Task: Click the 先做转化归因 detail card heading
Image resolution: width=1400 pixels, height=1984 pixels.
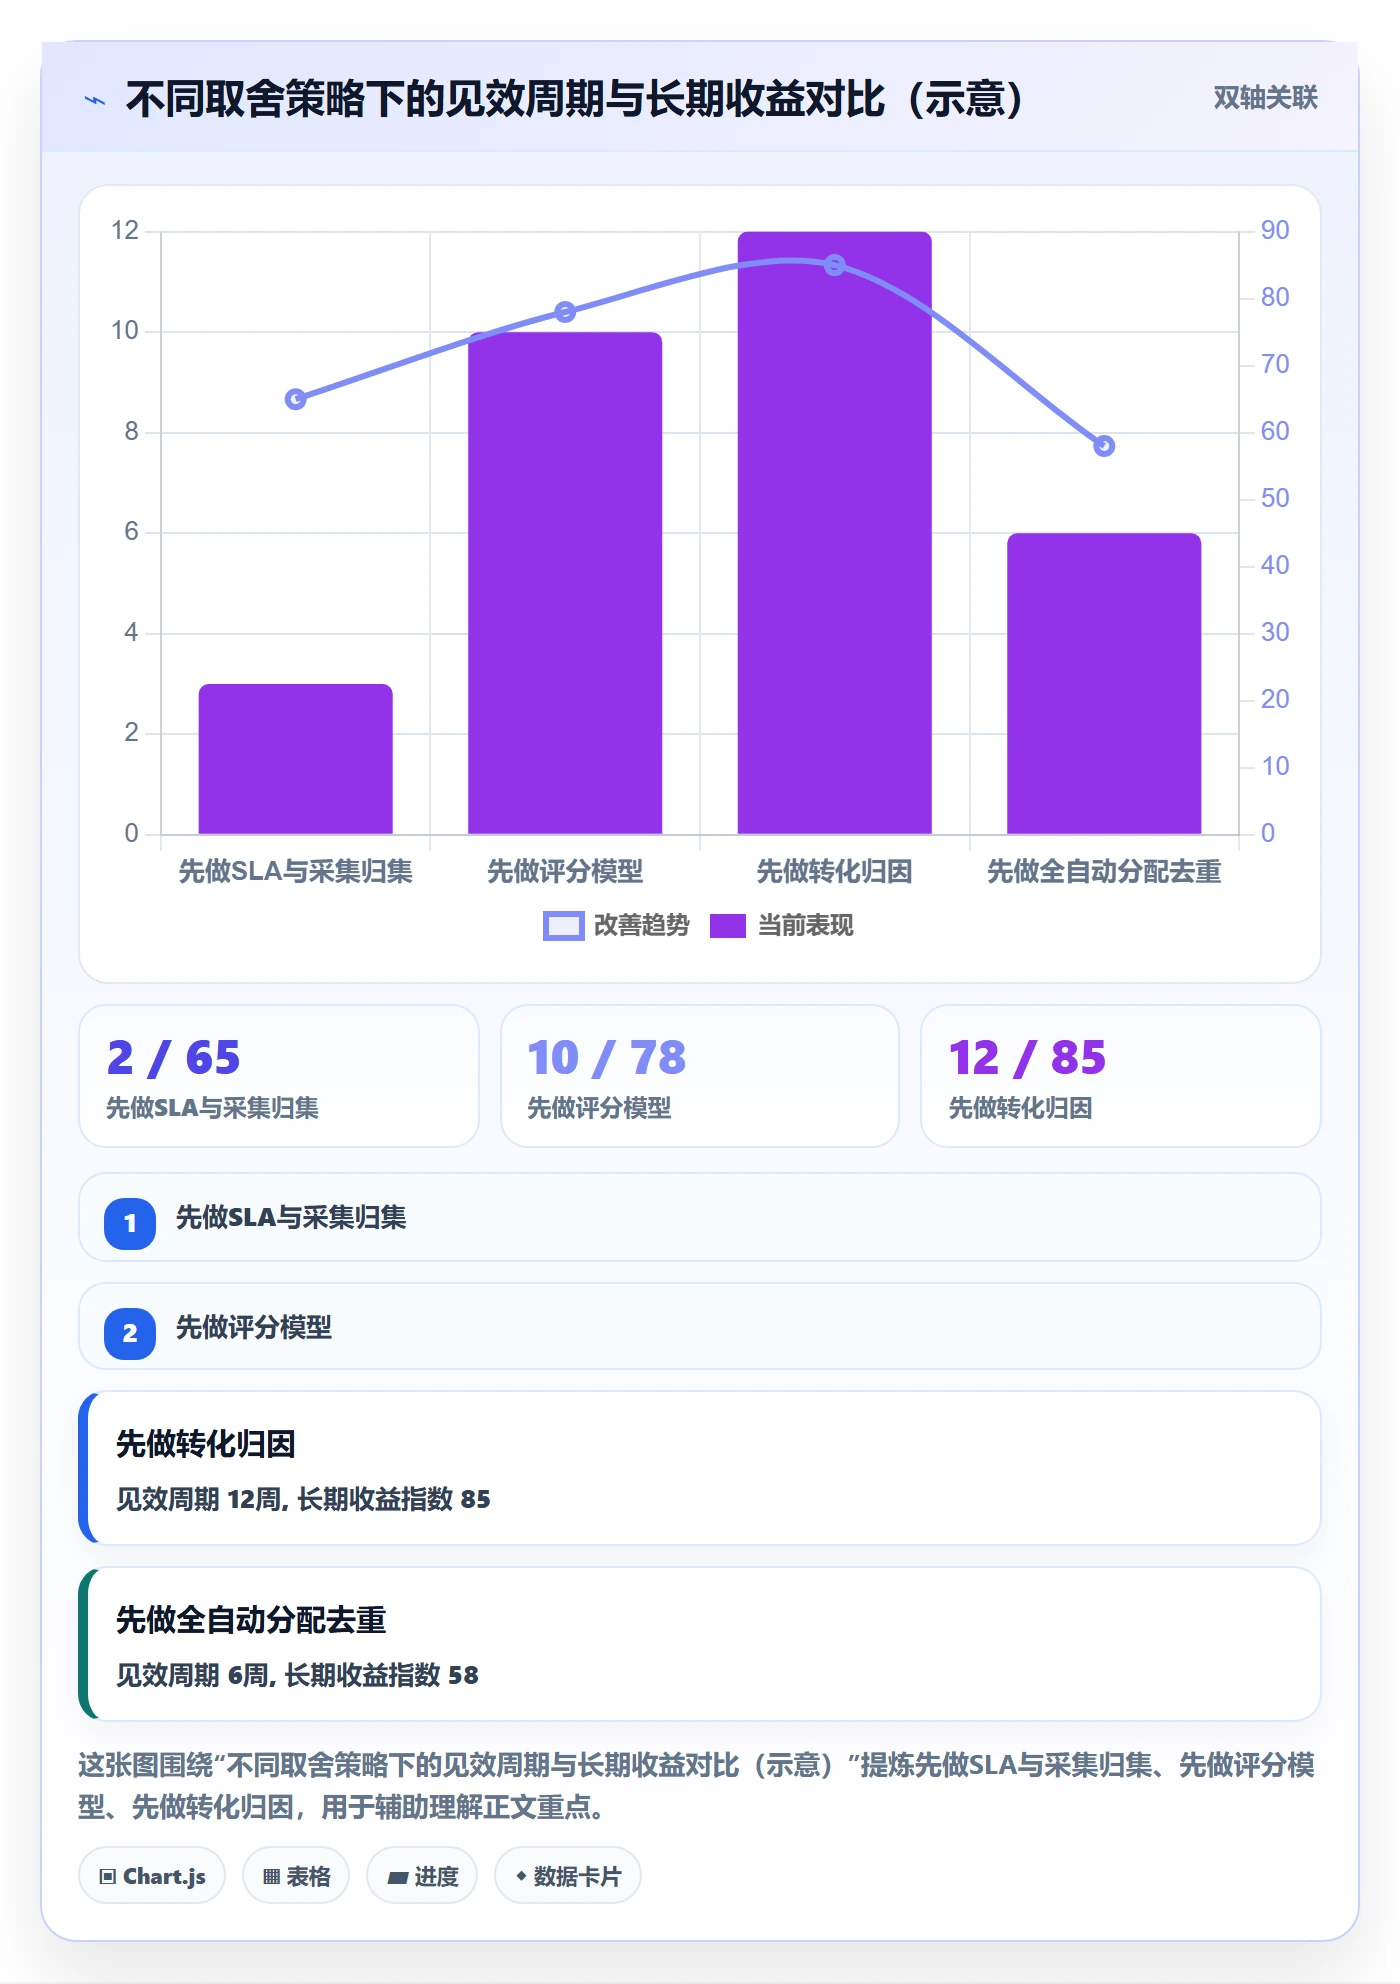Action: pos(206,1444)
